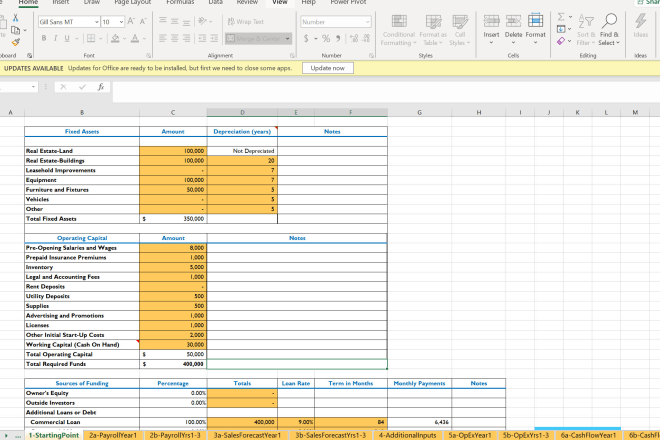This screenshot has width=660, height=440.
Task: Open the Home ribbon tab
Action: click(x=28, y=3)
